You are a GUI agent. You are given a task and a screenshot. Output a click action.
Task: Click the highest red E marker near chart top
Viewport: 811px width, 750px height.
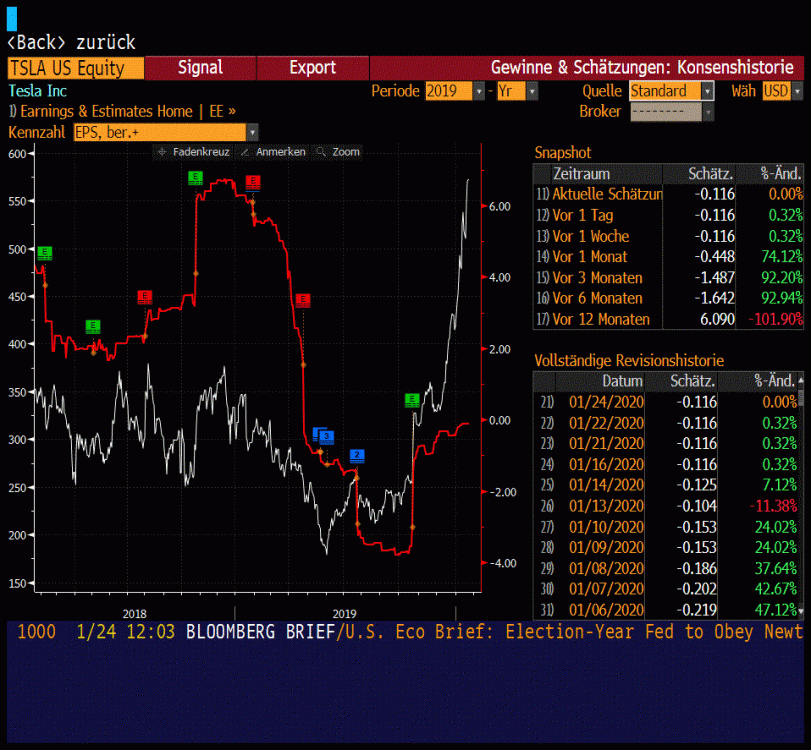[253, 181]
